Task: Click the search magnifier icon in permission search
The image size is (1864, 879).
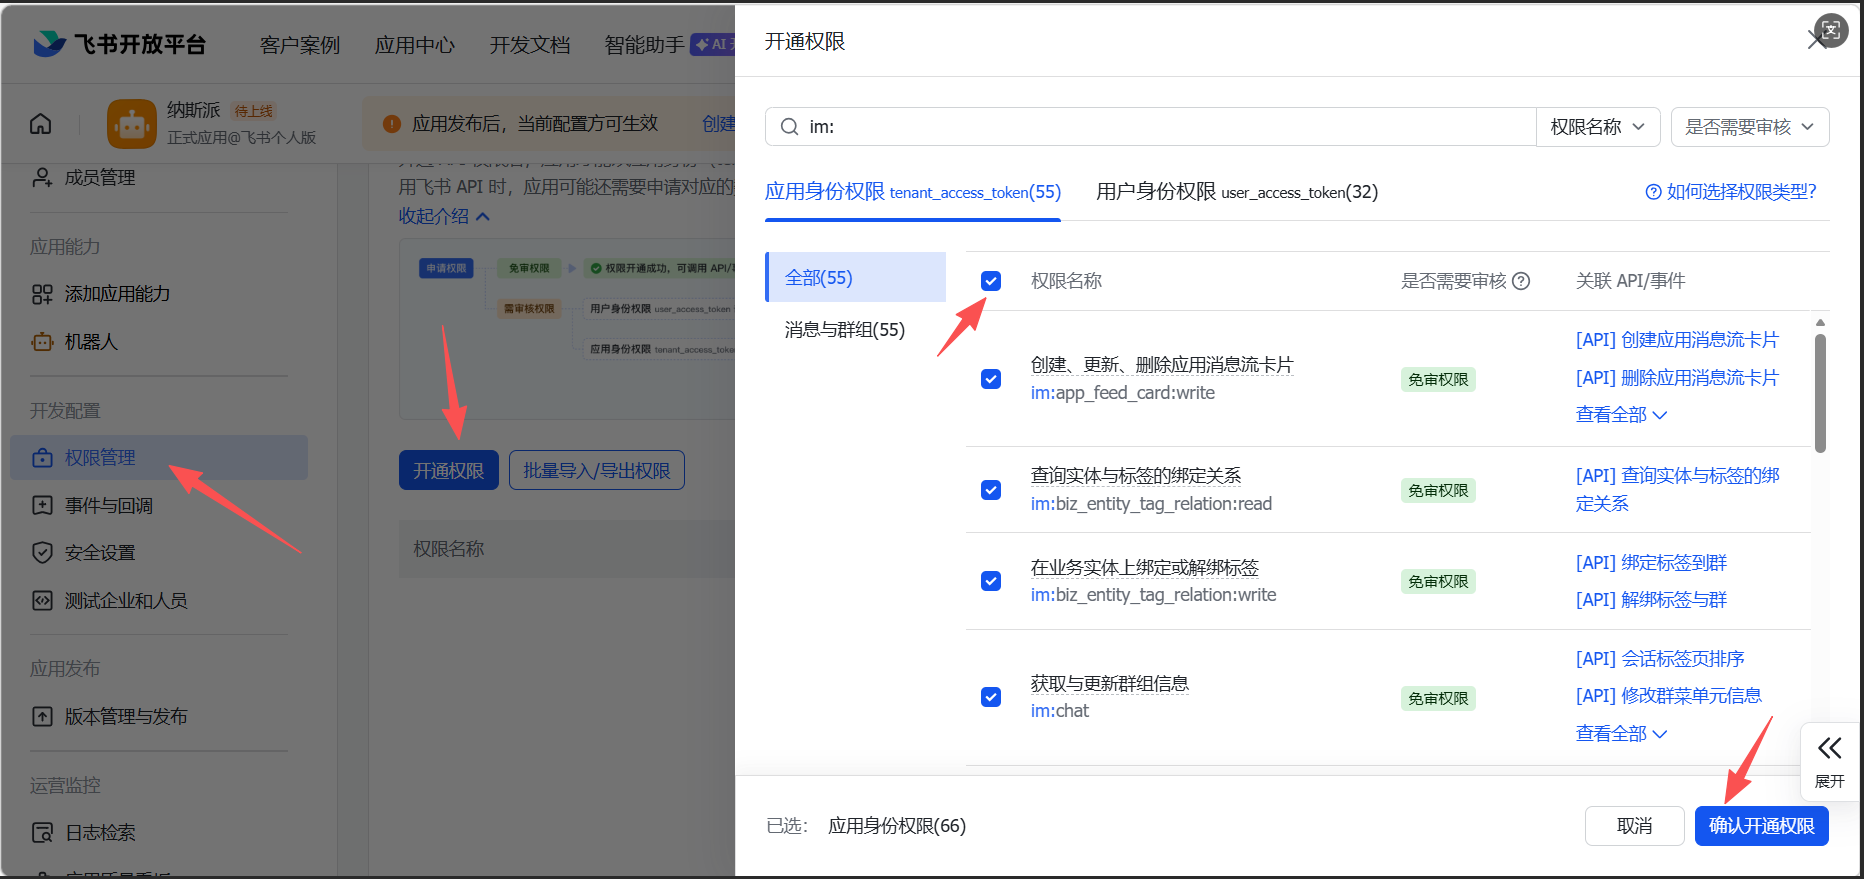Action: point(789,127)
